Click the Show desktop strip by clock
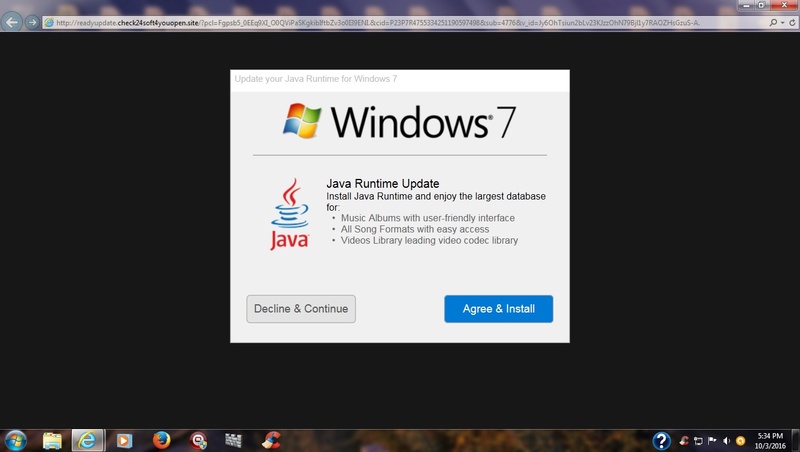 click(795, 441)
